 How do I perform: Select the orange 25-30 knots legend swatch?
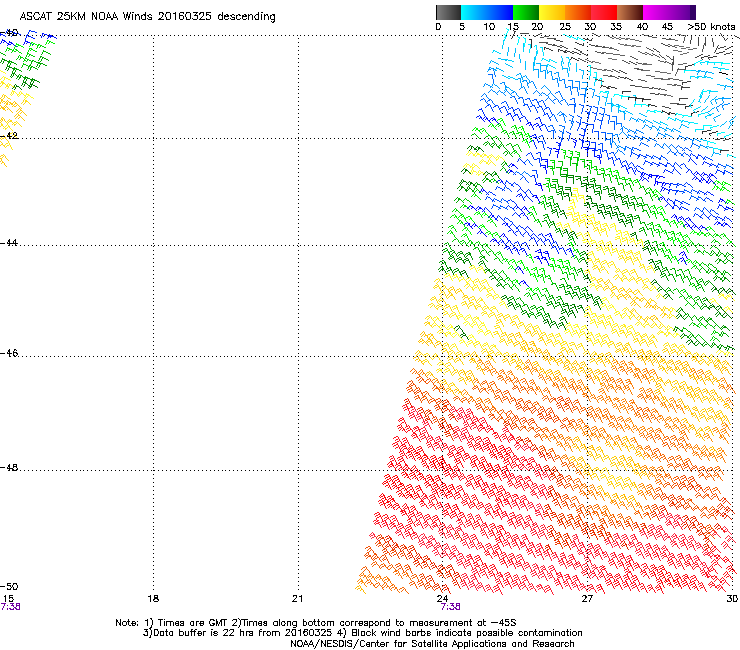(x=578, y=12)
